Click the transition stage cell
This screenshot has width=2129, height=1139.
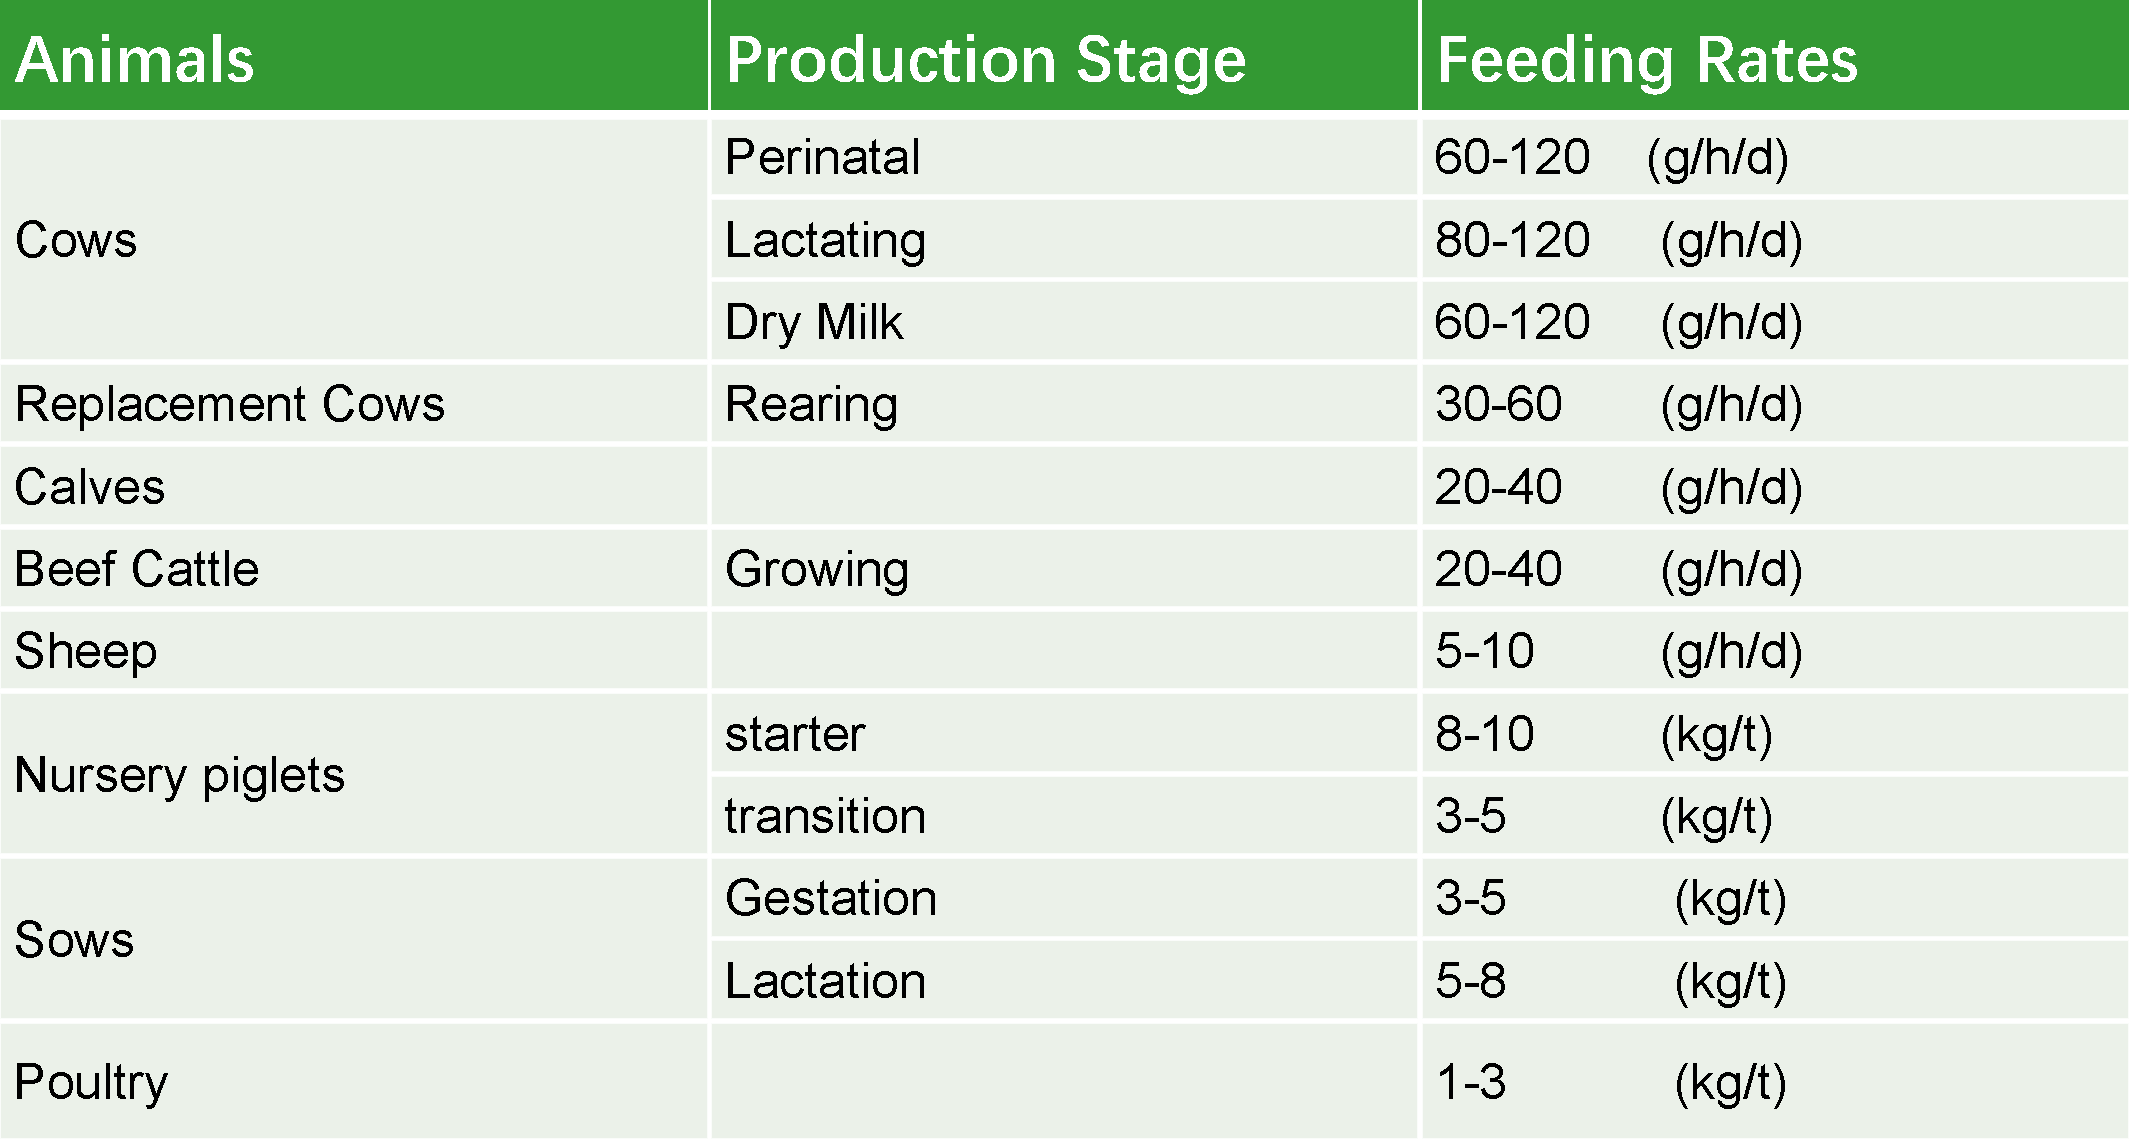click(1065, 816)
